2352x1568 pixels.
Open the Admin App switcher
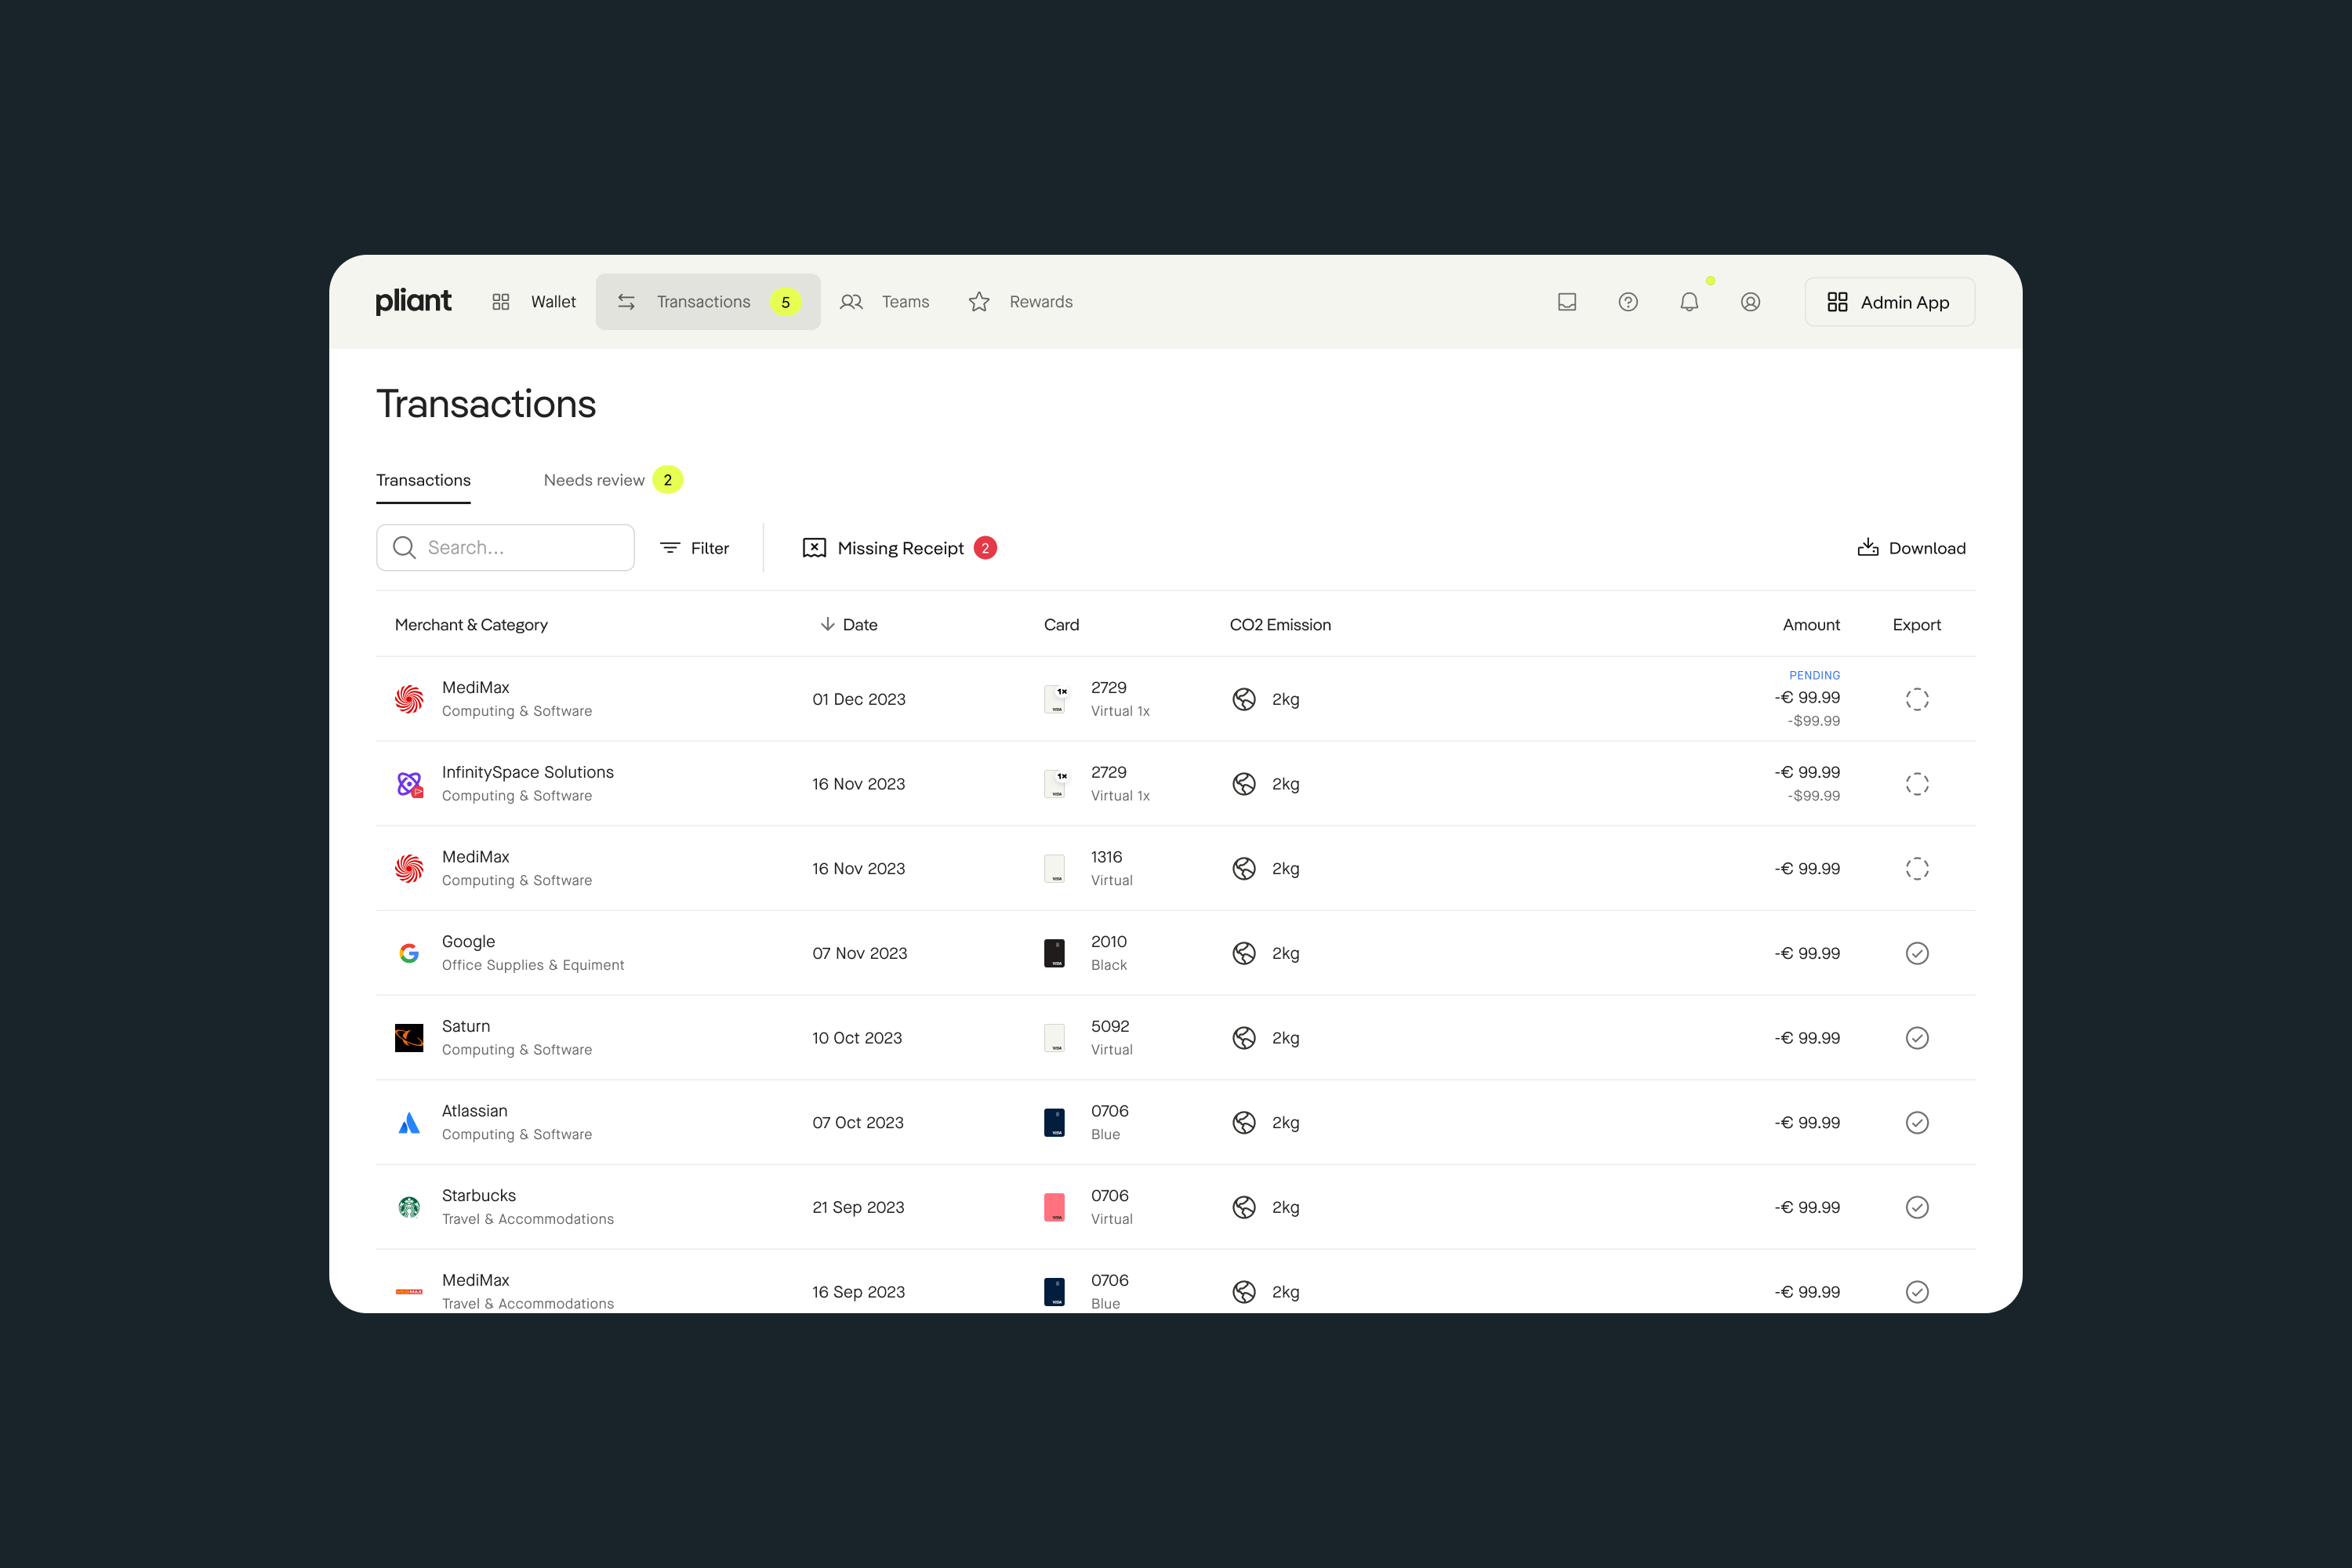[x=1888, y=302]
